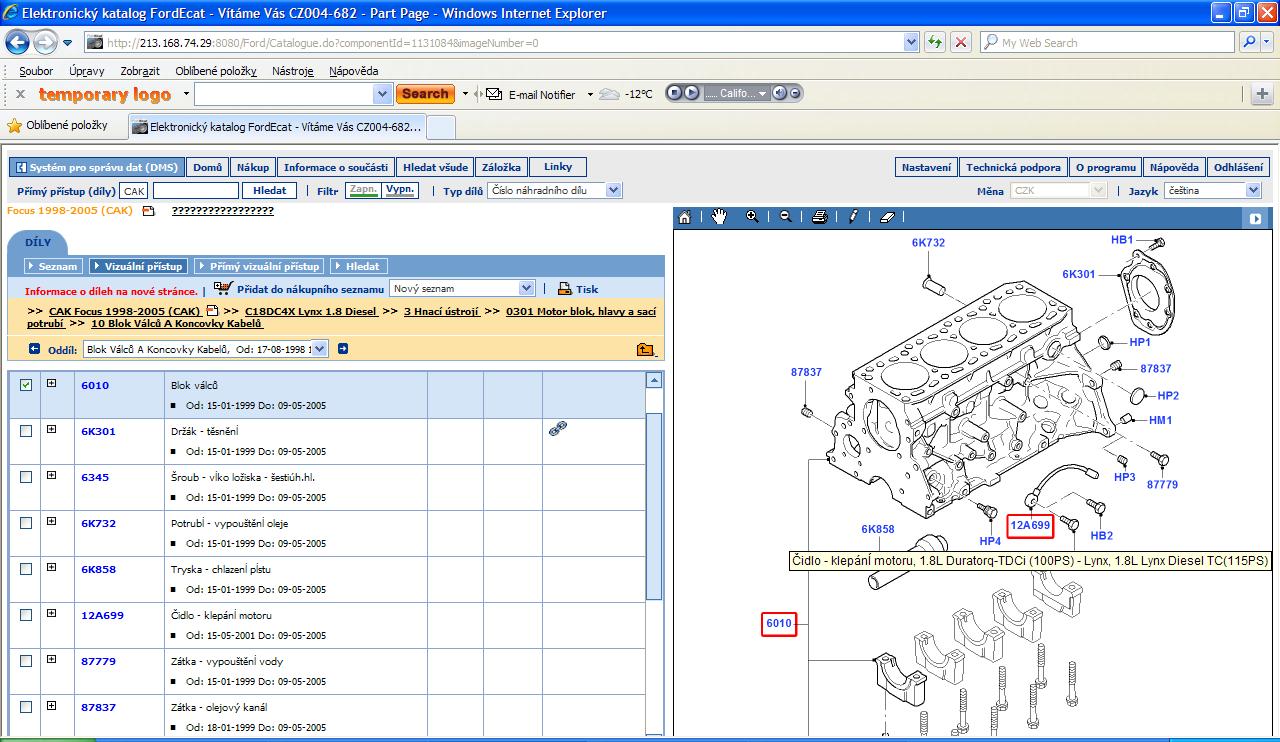The height and width of the screenshot is (742, 1280).
Task: Select the pan hand tool
Action: coord(719,217)
